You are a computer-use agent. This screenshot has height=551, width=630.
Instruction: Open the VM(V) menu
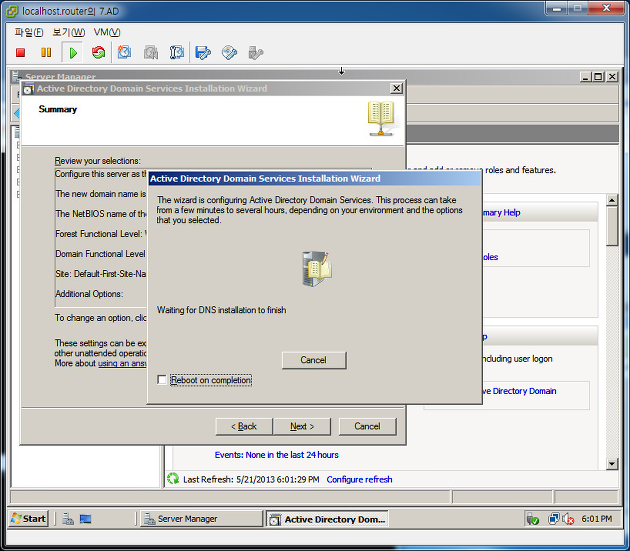click(x=107, y=32)
